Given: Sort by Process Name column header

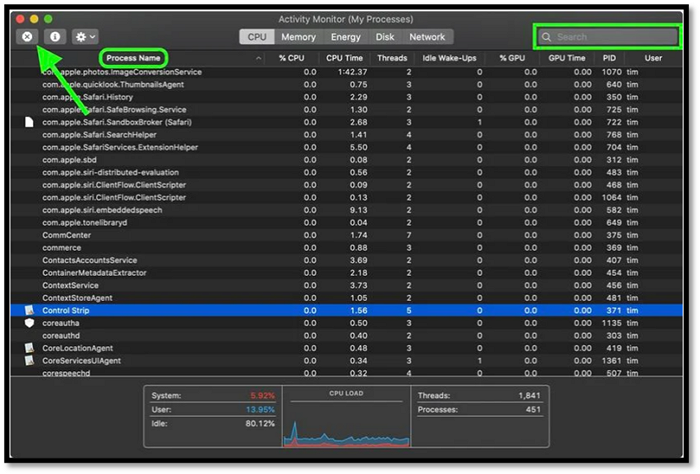Looking at the screenshot, I should click(133, 58).
